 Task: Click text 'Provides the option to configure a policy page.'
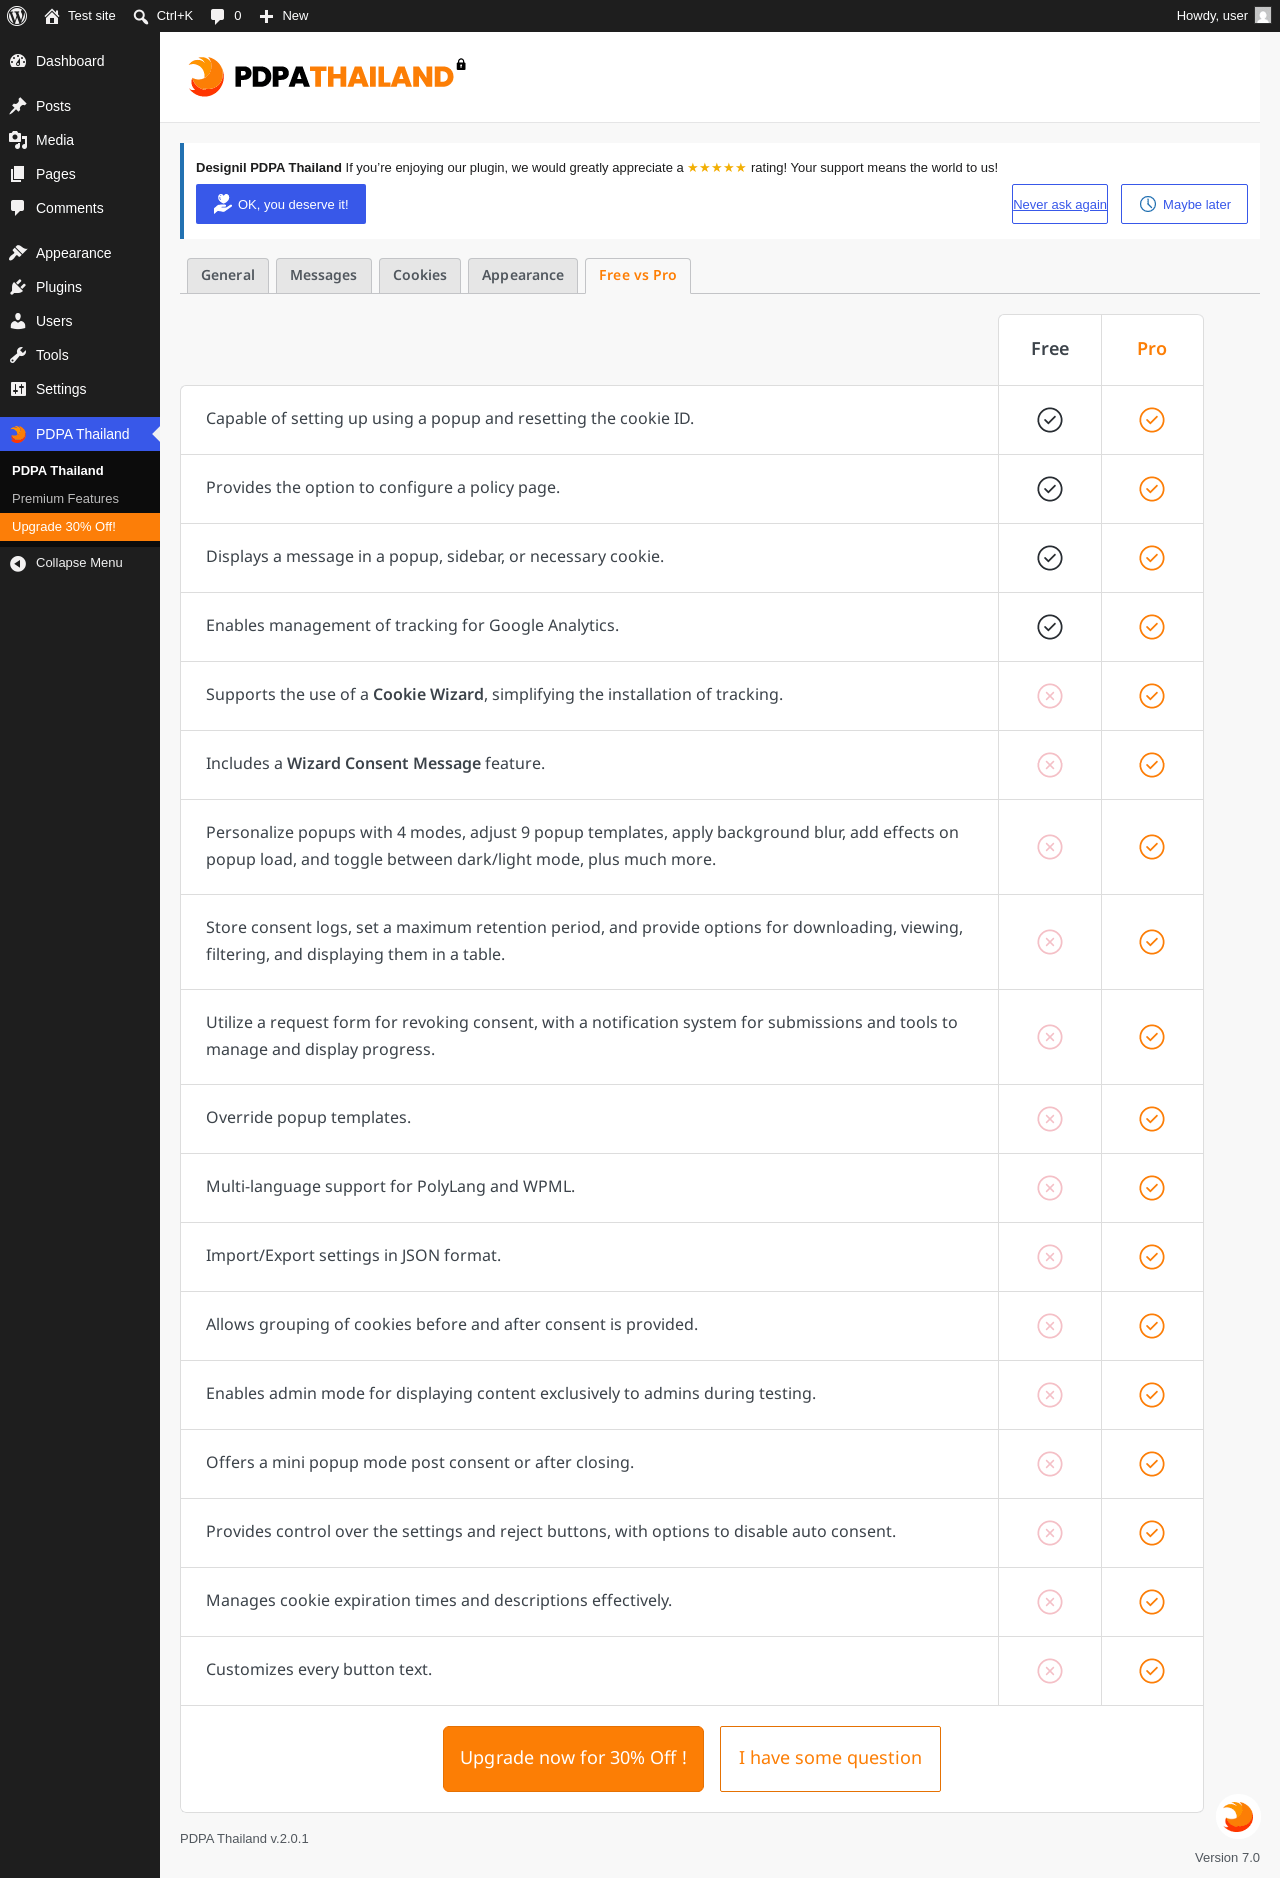[383, 488]
